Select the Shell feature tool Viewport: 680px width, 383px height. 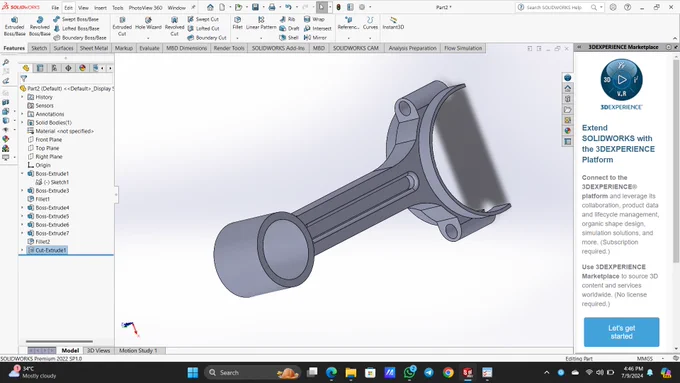[x=289, y=38]
